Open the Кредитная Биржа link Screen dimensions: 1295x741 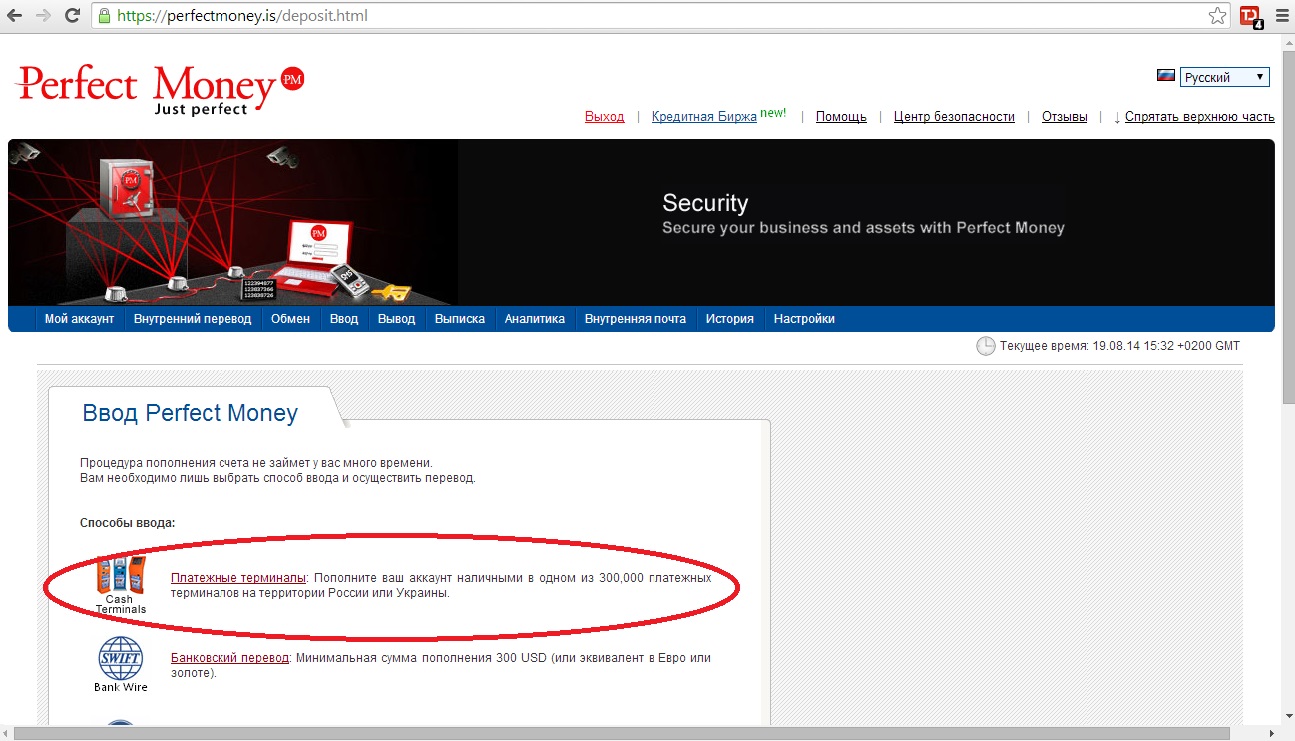pos(704,117)
